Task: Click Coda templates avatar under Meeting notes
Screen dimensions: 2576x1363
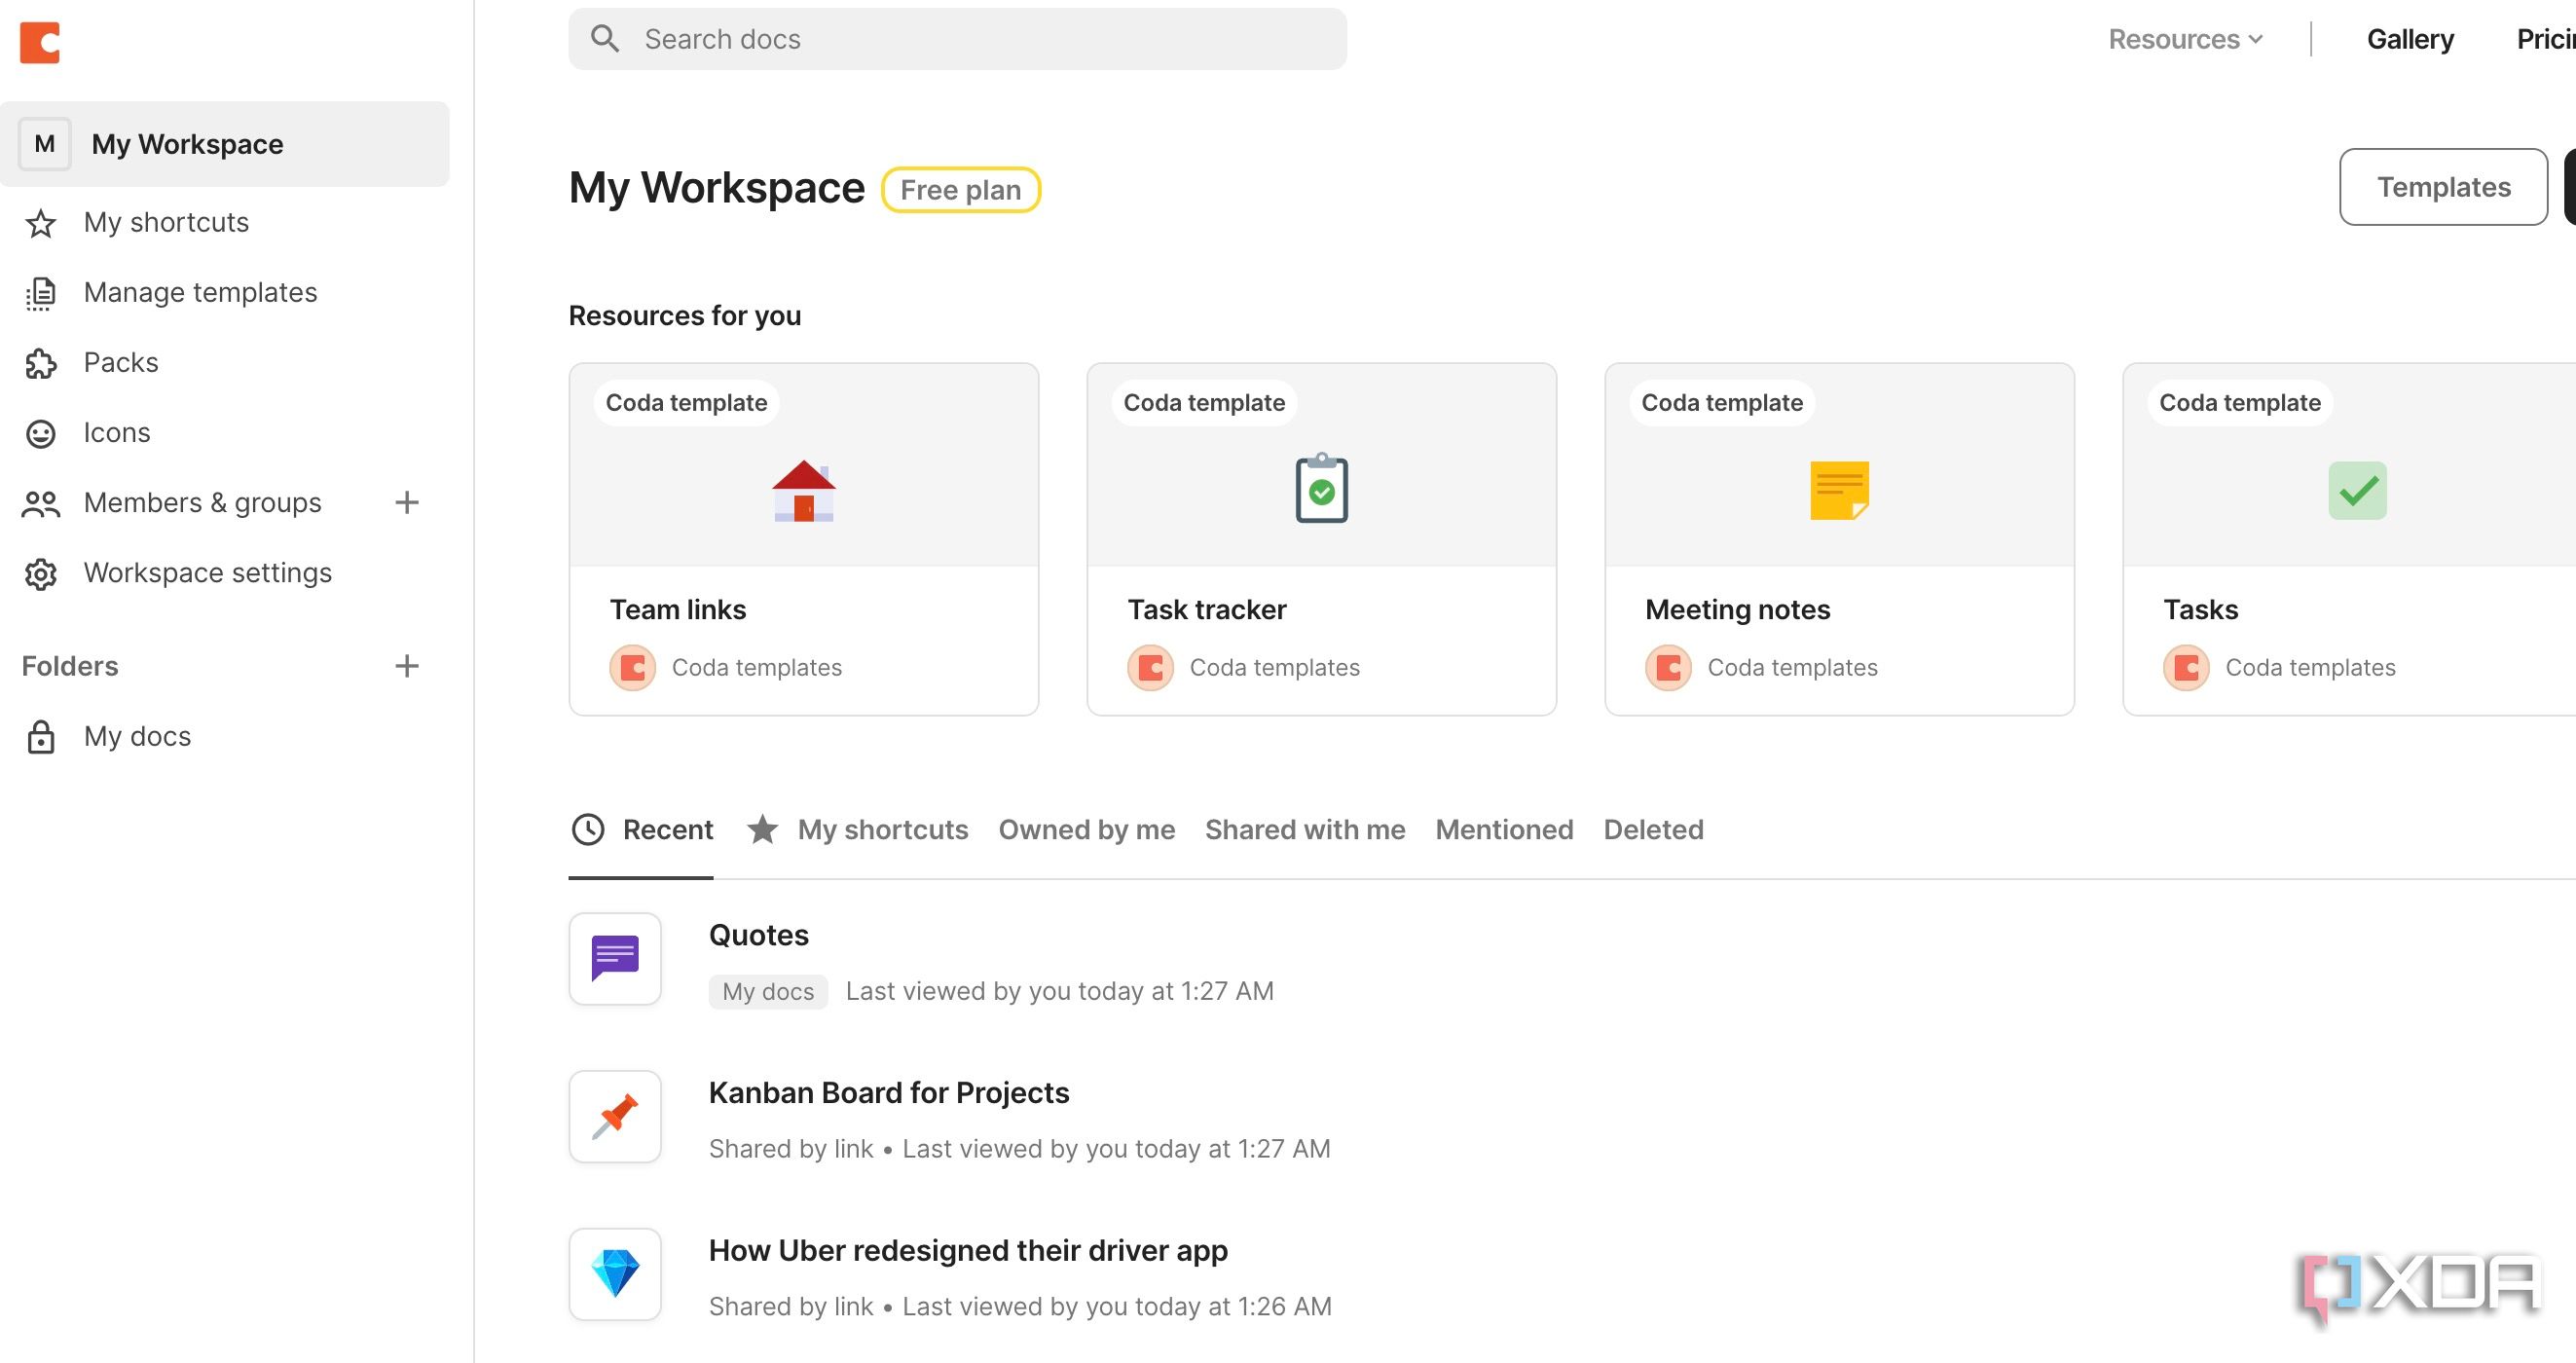Action: [1669, 667]
